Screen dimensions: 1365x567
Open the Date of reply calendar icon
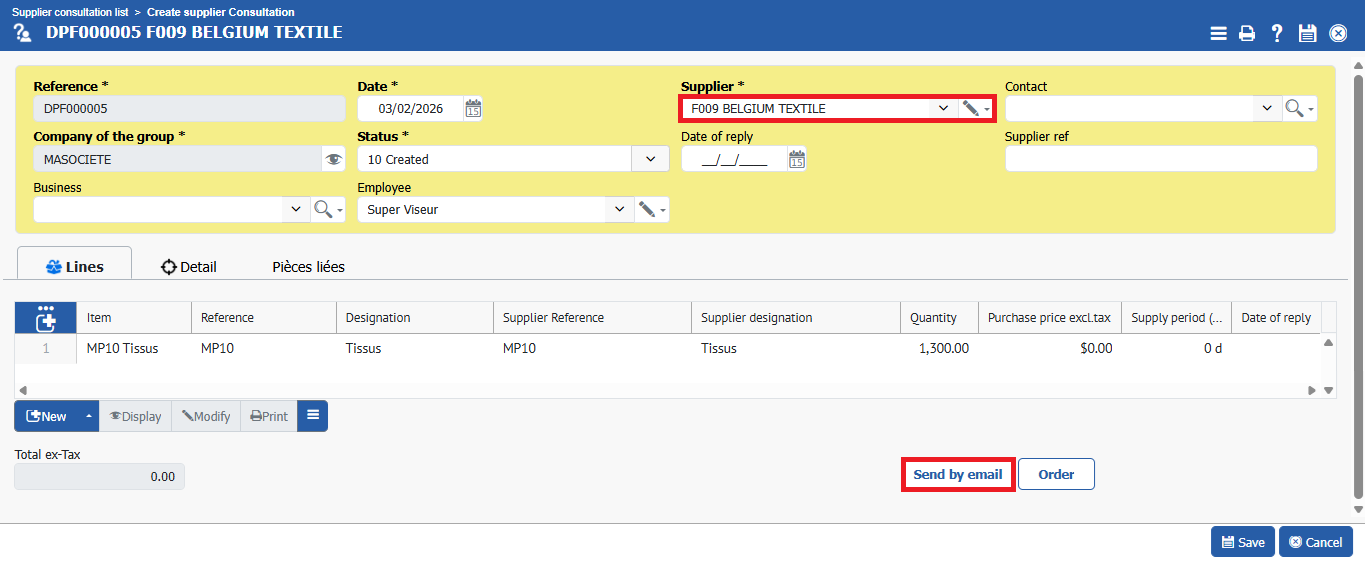(797, 159)
